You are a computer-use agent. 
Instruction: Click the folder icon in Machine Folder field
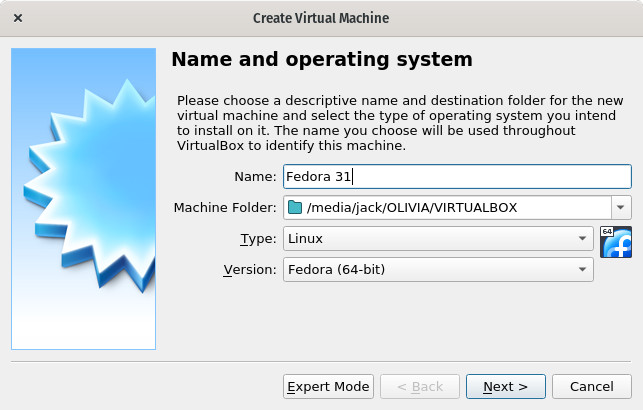tap(295, 207)
